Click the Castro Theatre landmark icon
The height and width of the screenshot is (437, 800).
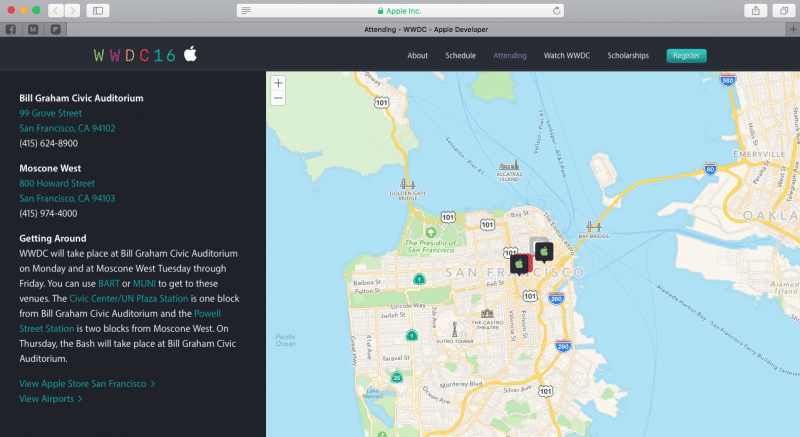pyautogui.click(x=487, y=314)
